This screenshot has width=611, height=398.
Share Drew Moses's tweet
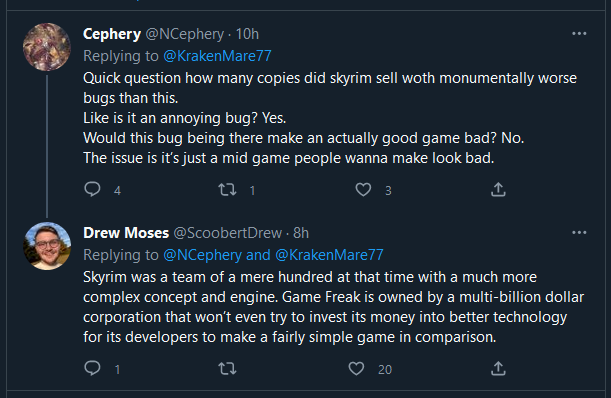pyautogui.click(x=498, y=368)
